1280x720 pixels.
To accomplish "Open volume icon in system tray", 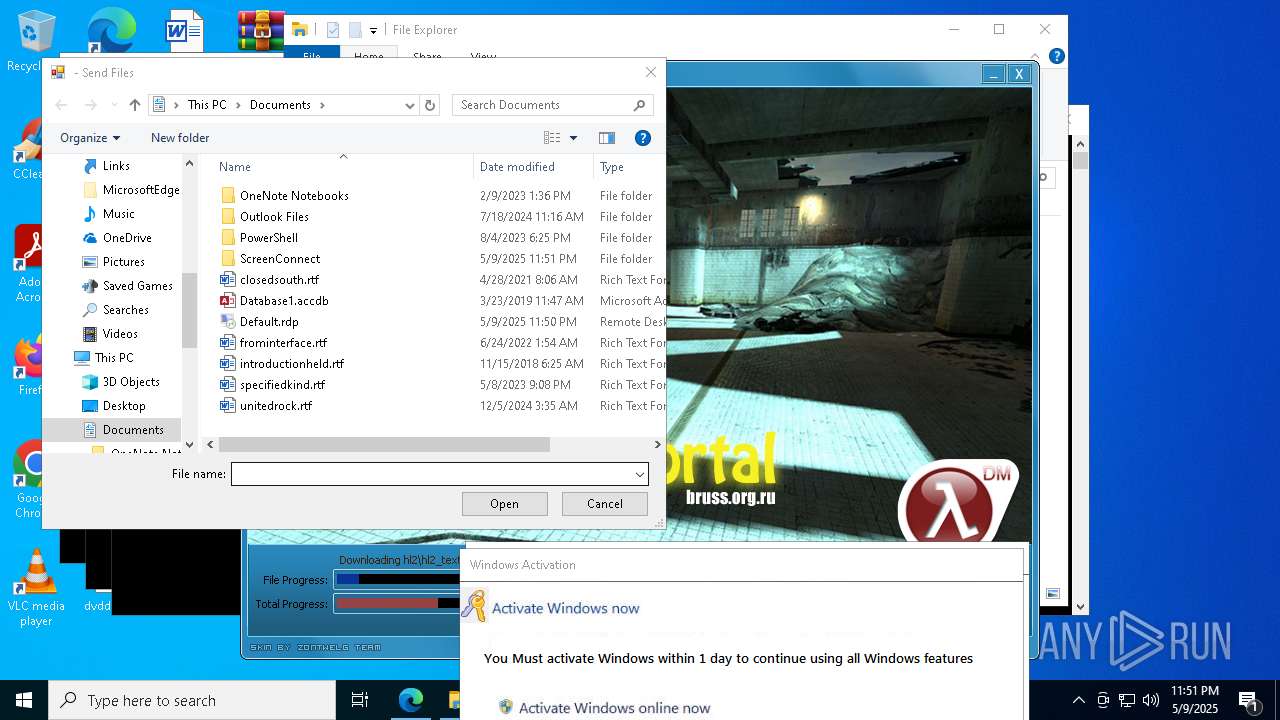I will (x=1151, y=700).
